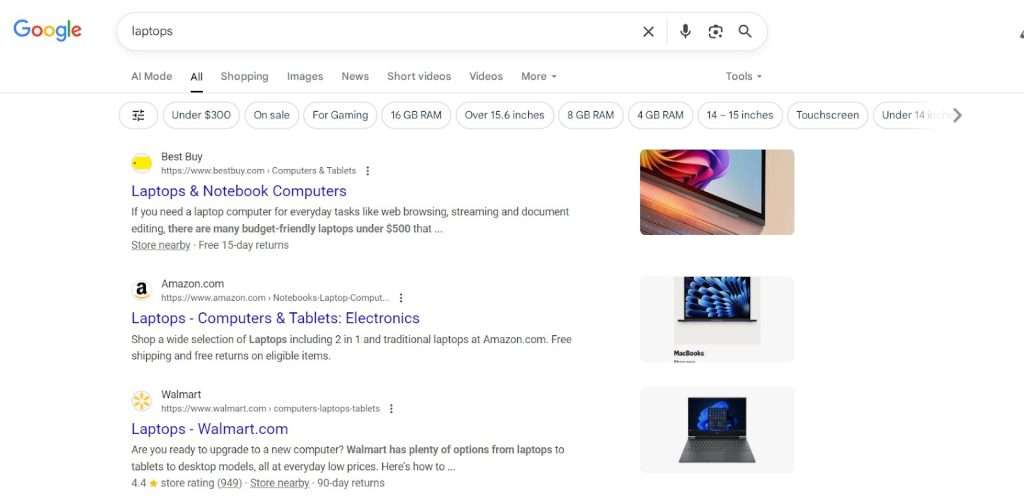Click the Walmart favicon
The image size is (1024, 503).
[142, 401]
